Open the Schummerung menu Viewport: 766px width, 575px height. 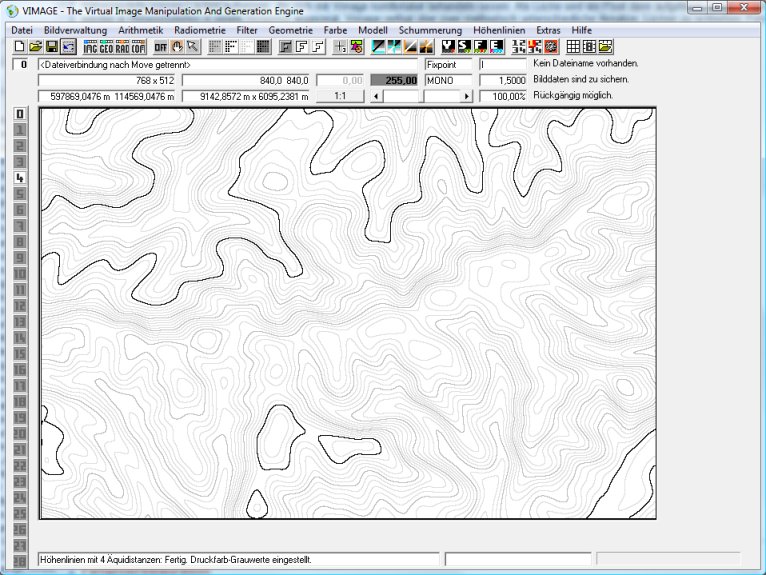(x=430, y=30)
